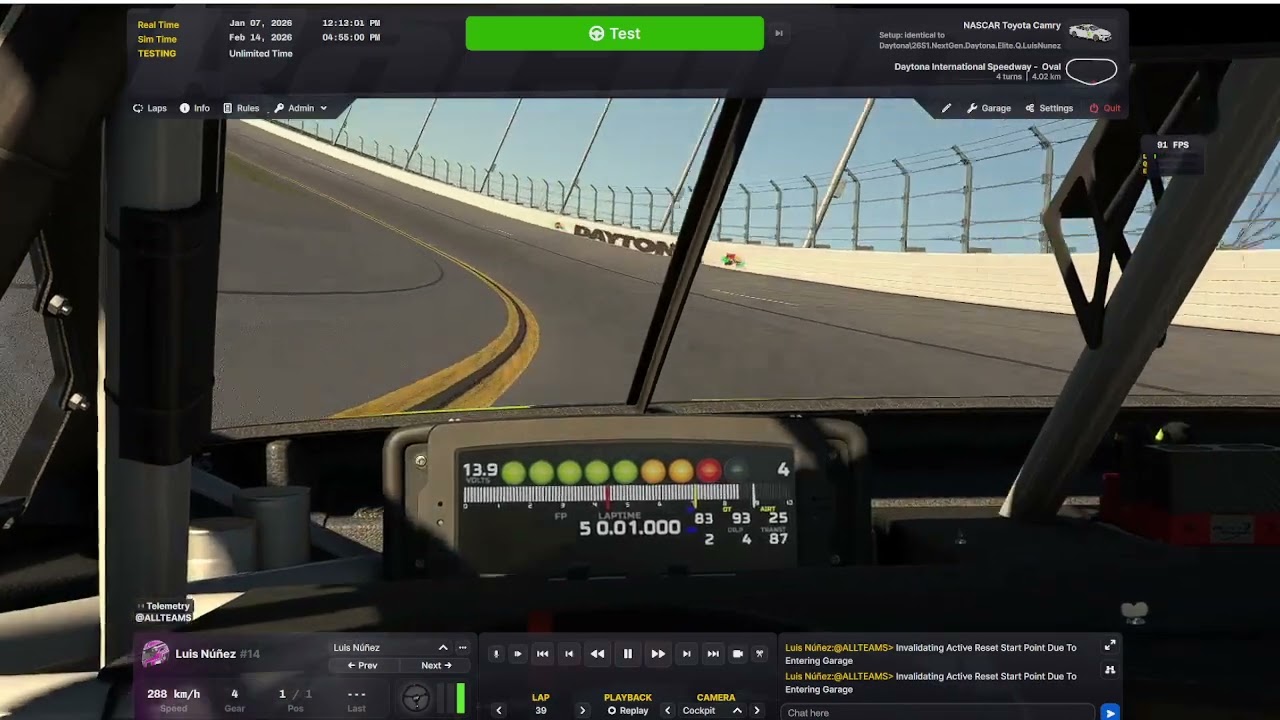This screenshot has height=720, width=1280.
Task: Open the driver options three-dot menu
Action: (x=462, y=648)
